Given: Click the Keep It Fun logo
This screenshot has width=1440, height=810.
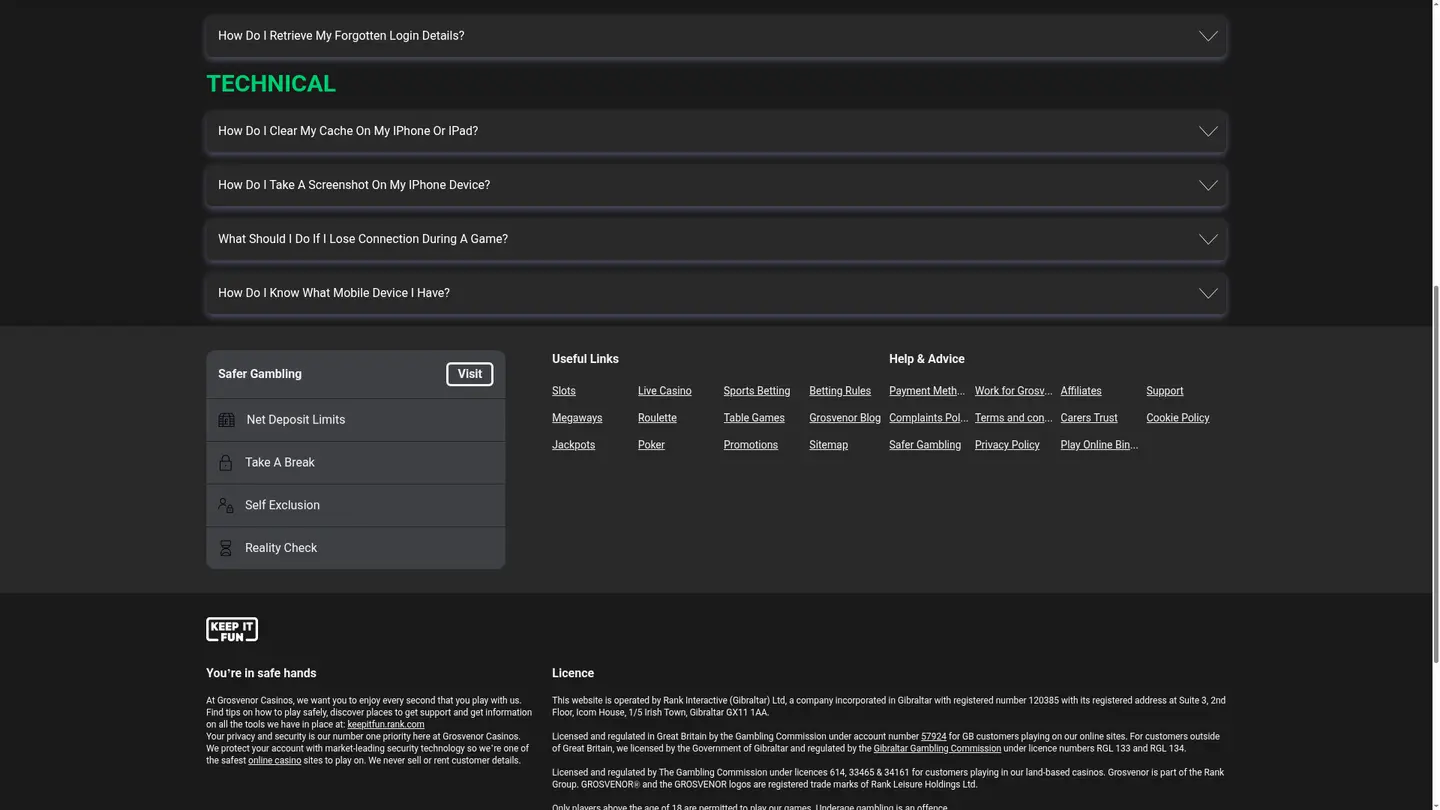Looking at the screenshot, I should (232, 629).
